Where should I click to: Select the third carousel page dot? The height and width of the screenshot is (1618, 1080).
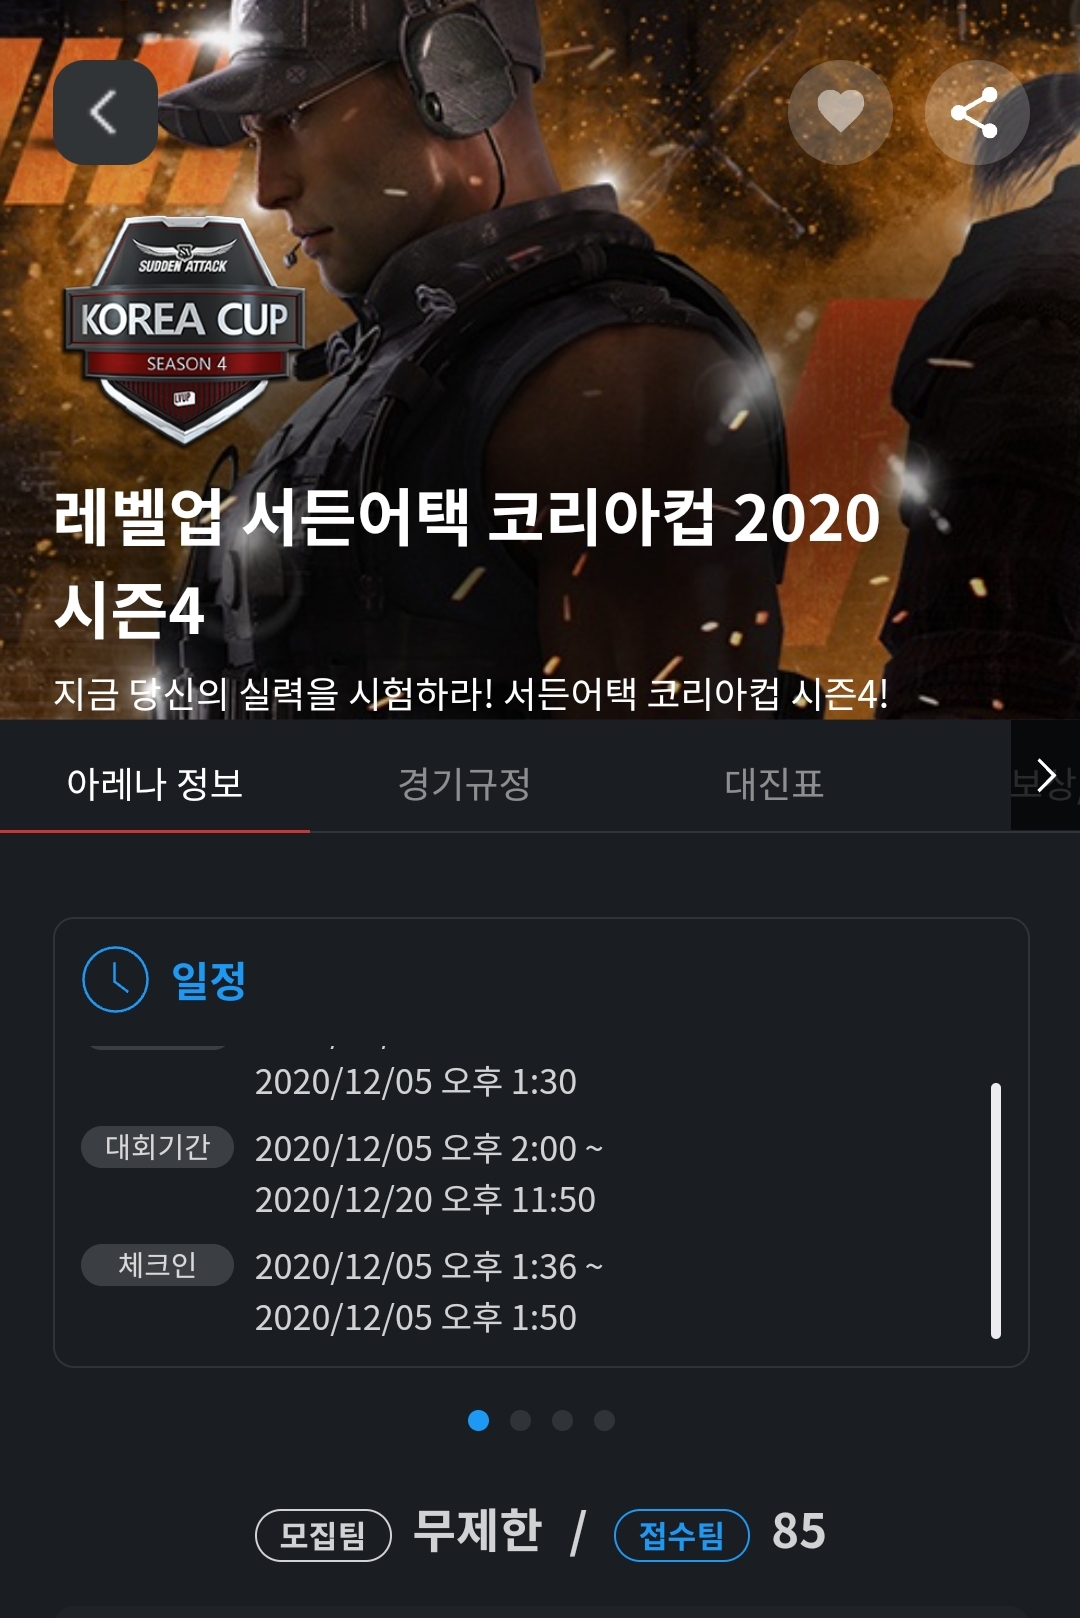point(563,1420)
